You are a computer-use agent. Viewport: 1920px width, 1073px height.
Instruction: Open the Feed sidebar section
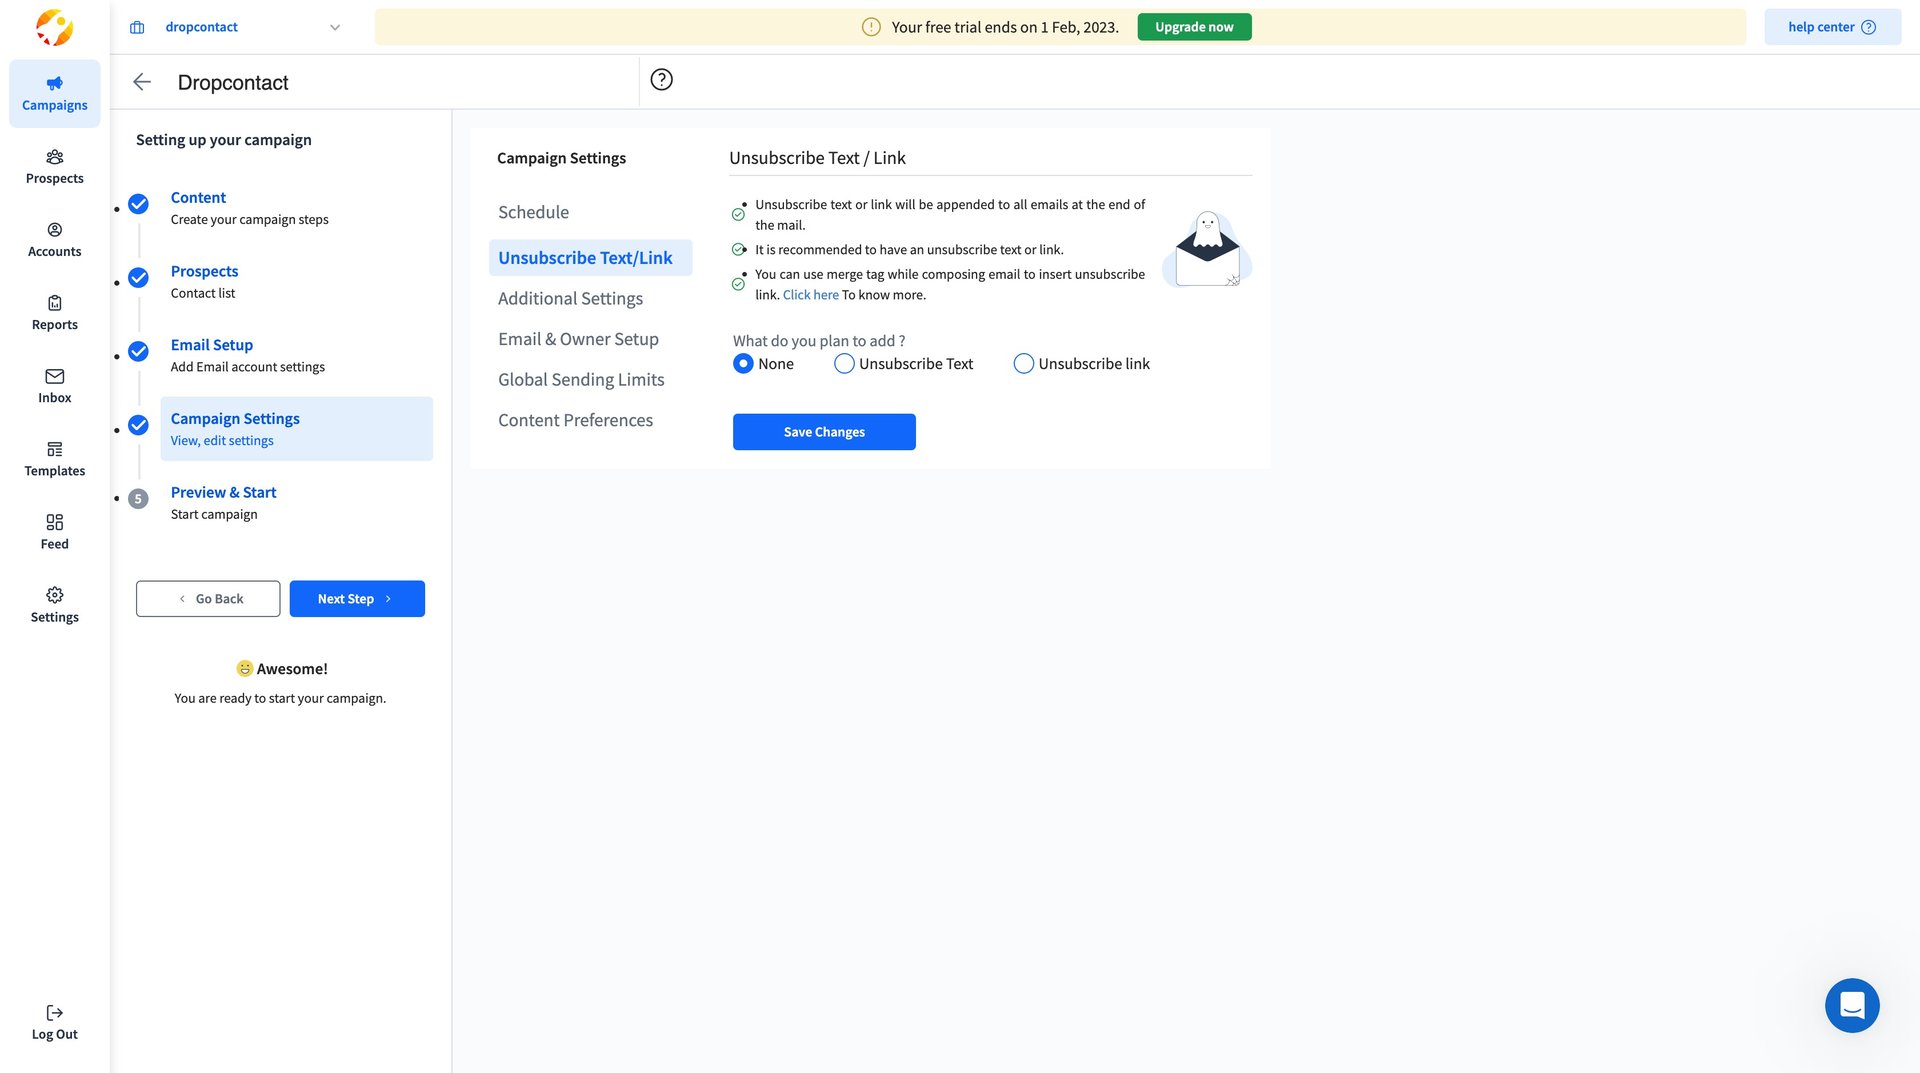click(x=54, y=532)
